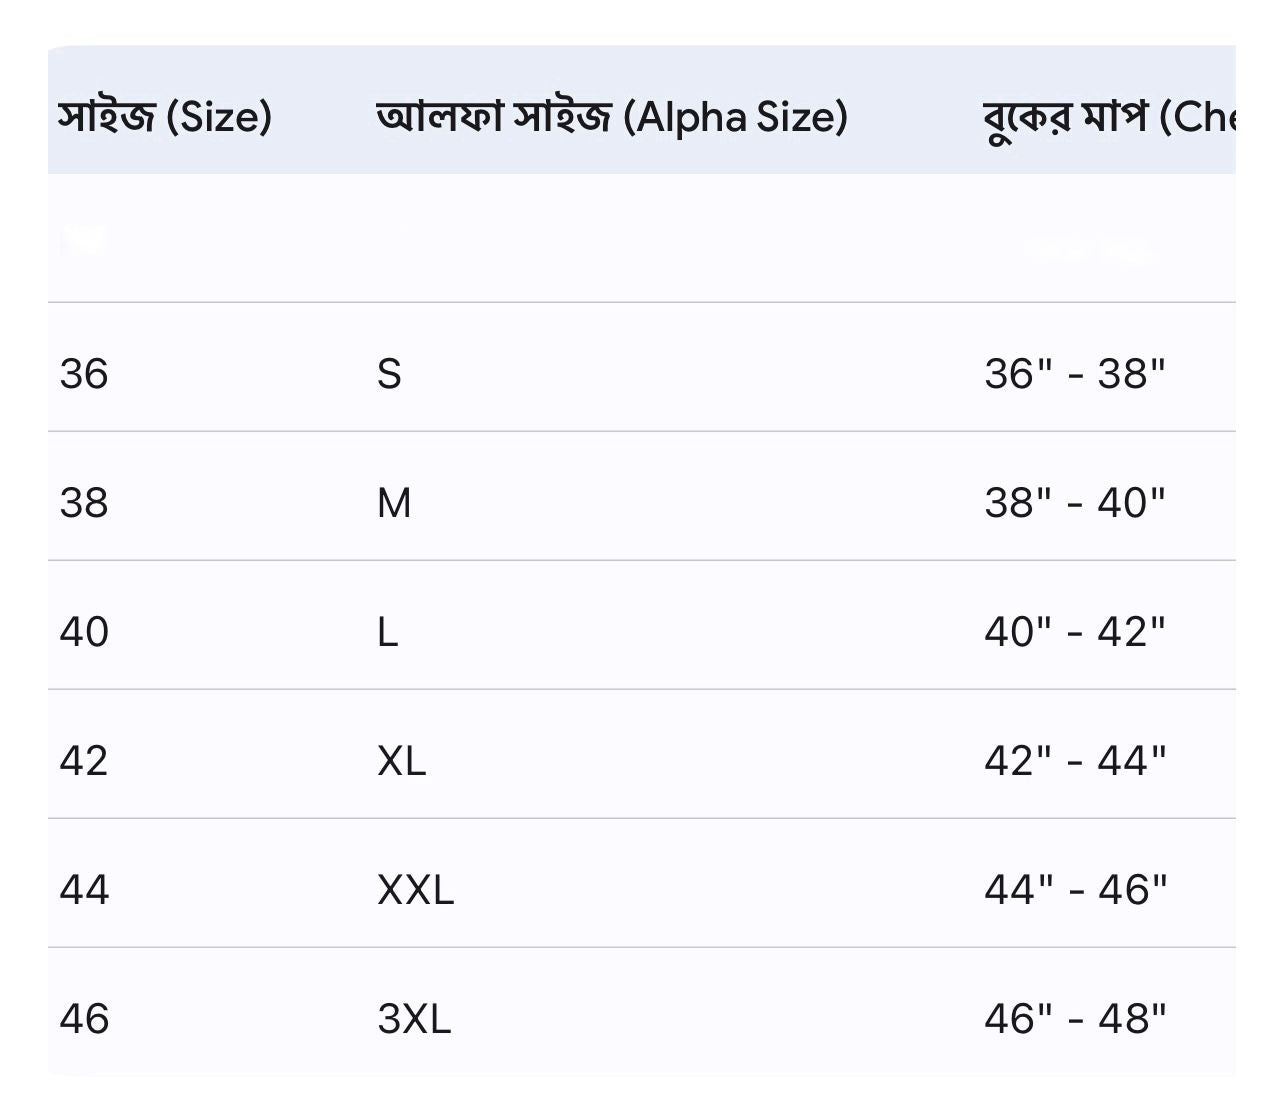Click the 44" - 46" chest measurement

tap(1075, 890)
